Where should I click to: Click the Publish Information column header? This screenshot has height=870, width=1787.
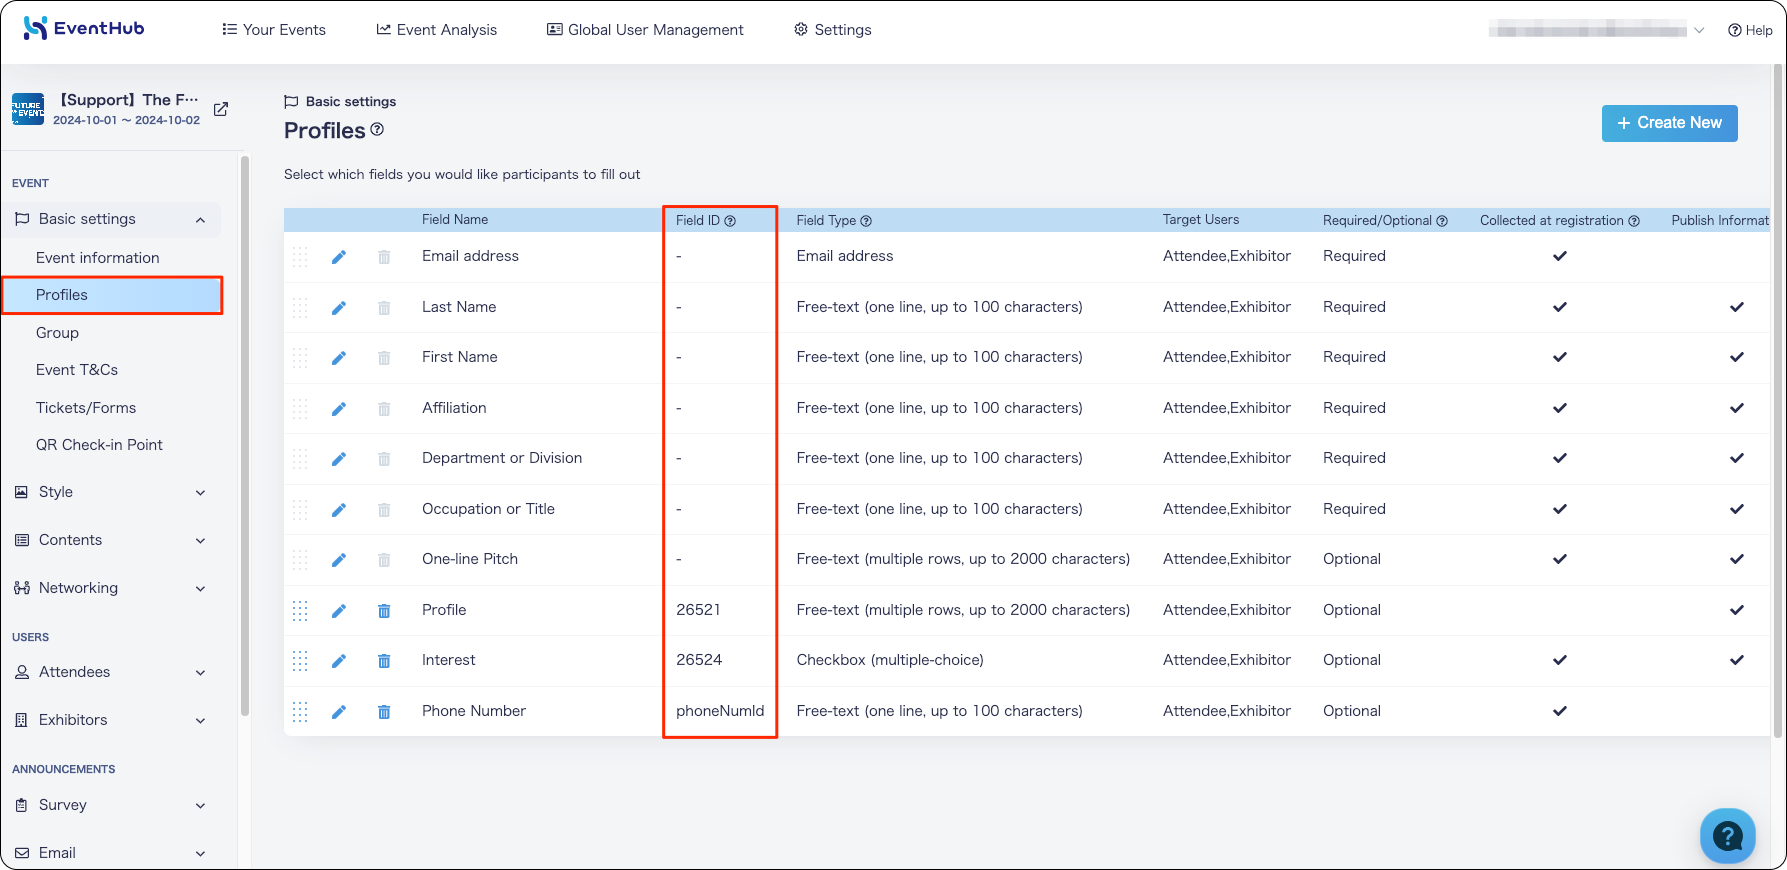click(1720, 220)
